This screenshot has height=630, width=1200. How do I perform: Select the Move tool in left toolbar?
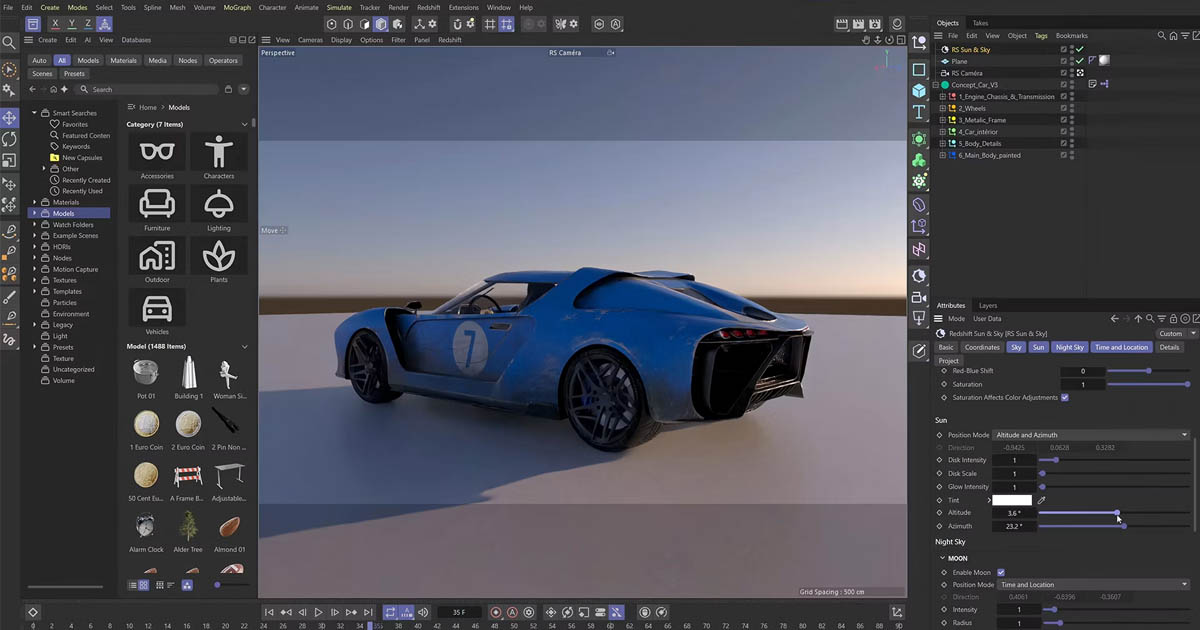(9, 118)
